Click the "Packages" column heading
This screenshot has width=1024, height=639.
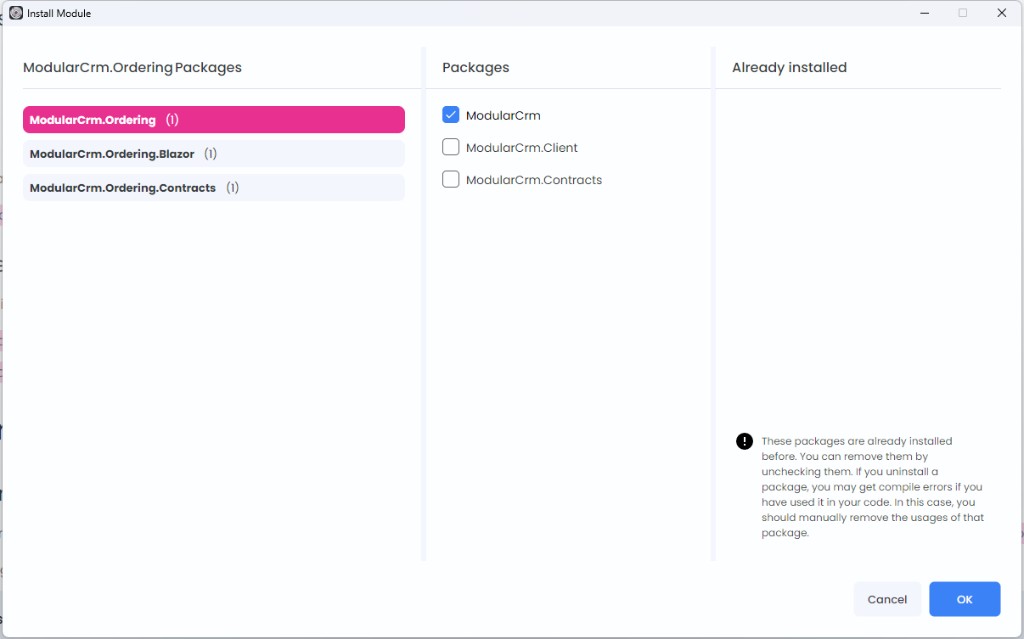pyautogui.click(x=475, y=67)
